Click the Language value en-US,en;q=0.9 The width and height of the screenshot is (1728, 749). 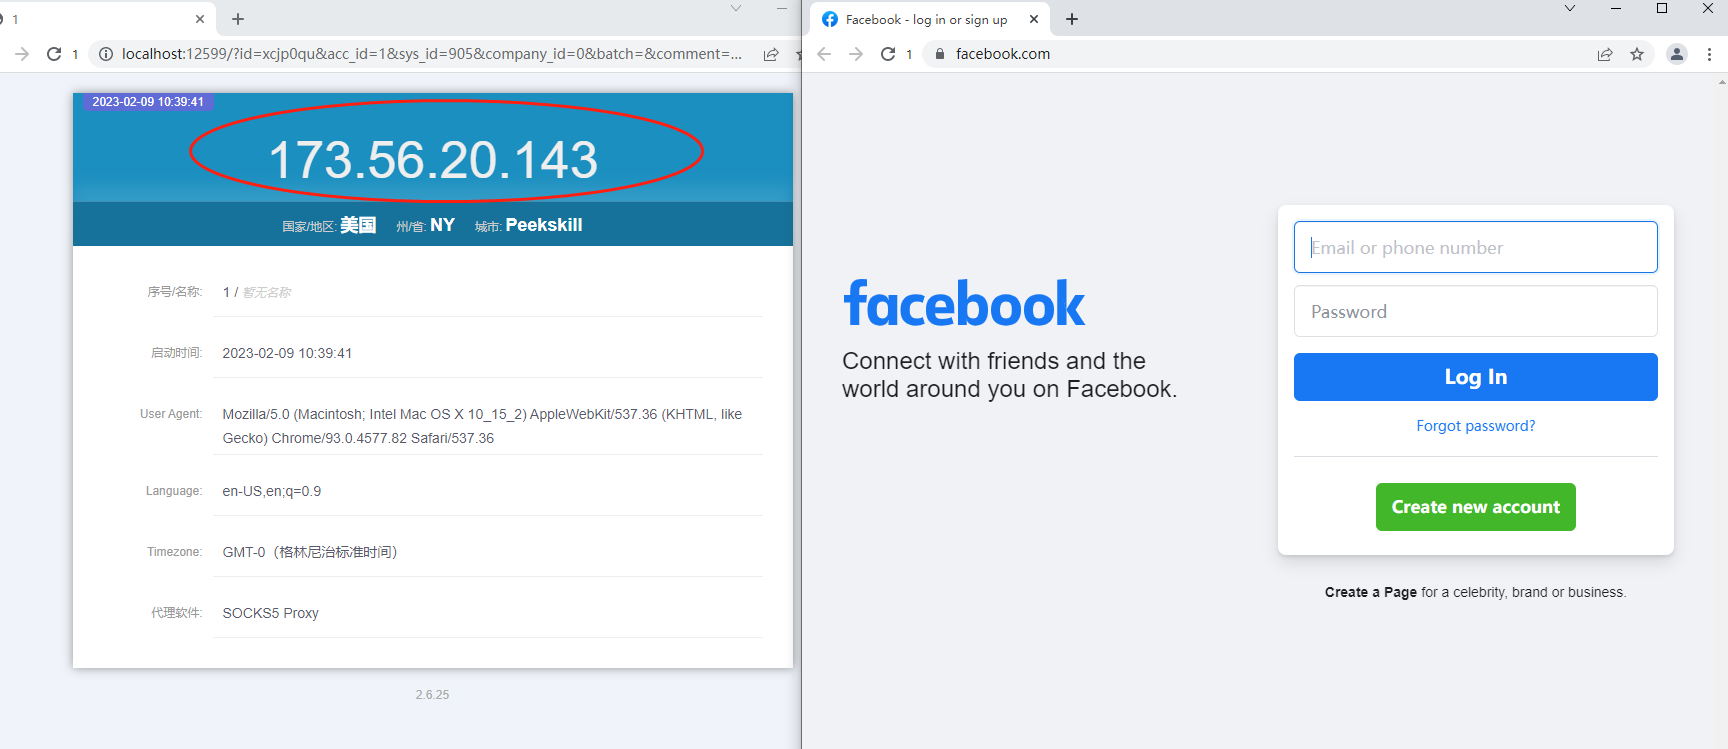coord(272,491)
